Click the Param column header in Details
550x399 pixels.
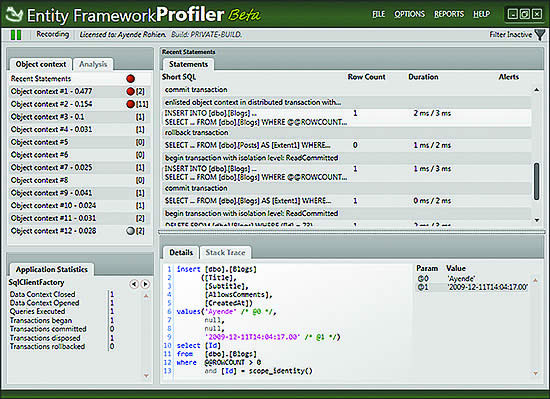(x=427, y=268)
